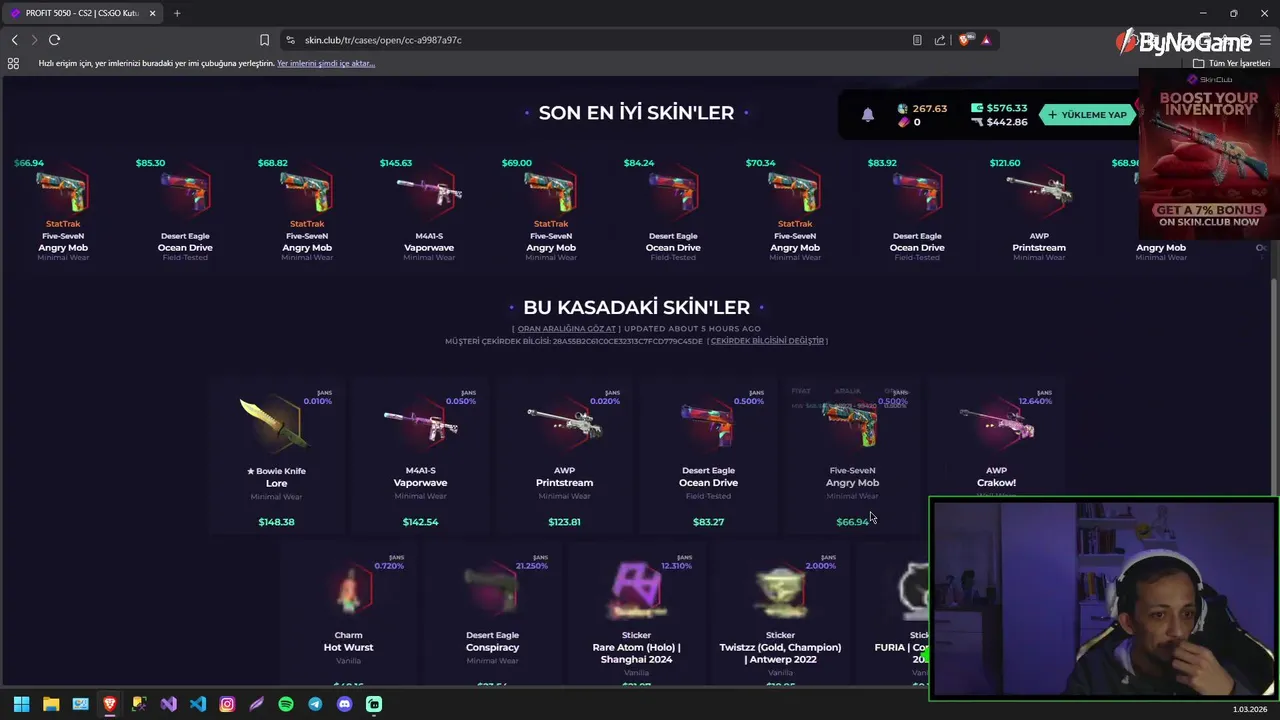Open reader mode icon in address bar
The image size is (1280, 720).
[x=917, y=40]
